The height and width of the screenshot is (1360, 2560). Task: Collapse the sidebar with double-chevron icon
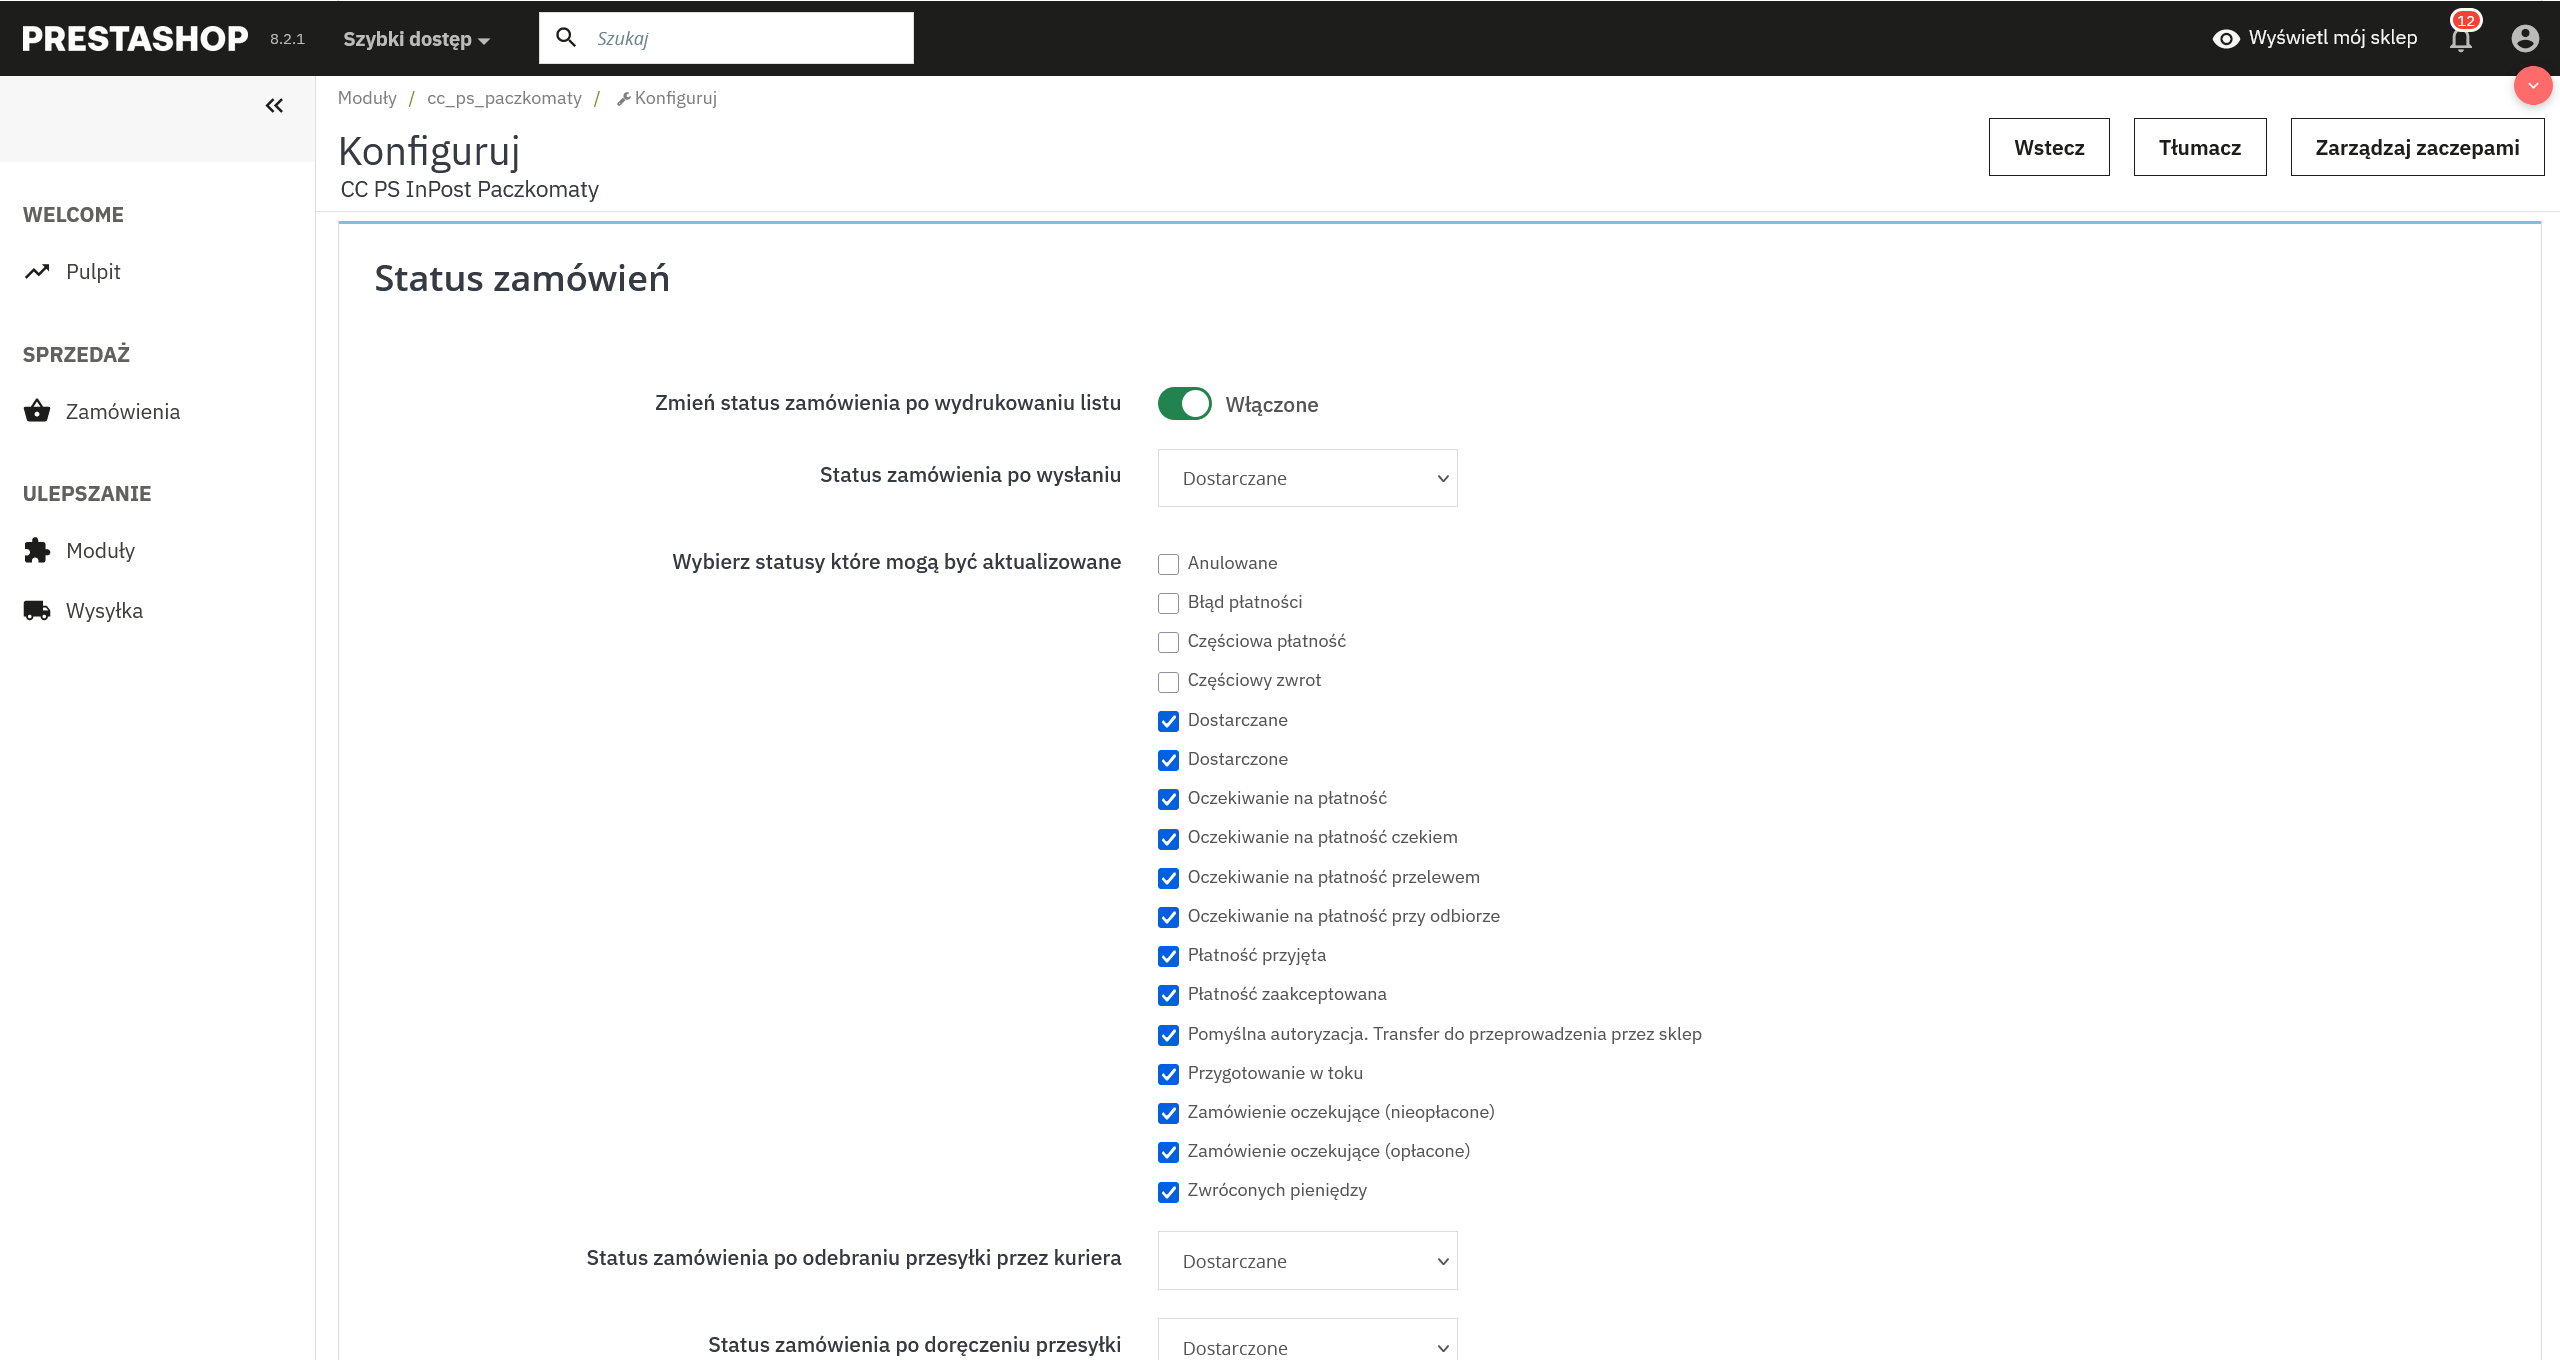[274, 106]
